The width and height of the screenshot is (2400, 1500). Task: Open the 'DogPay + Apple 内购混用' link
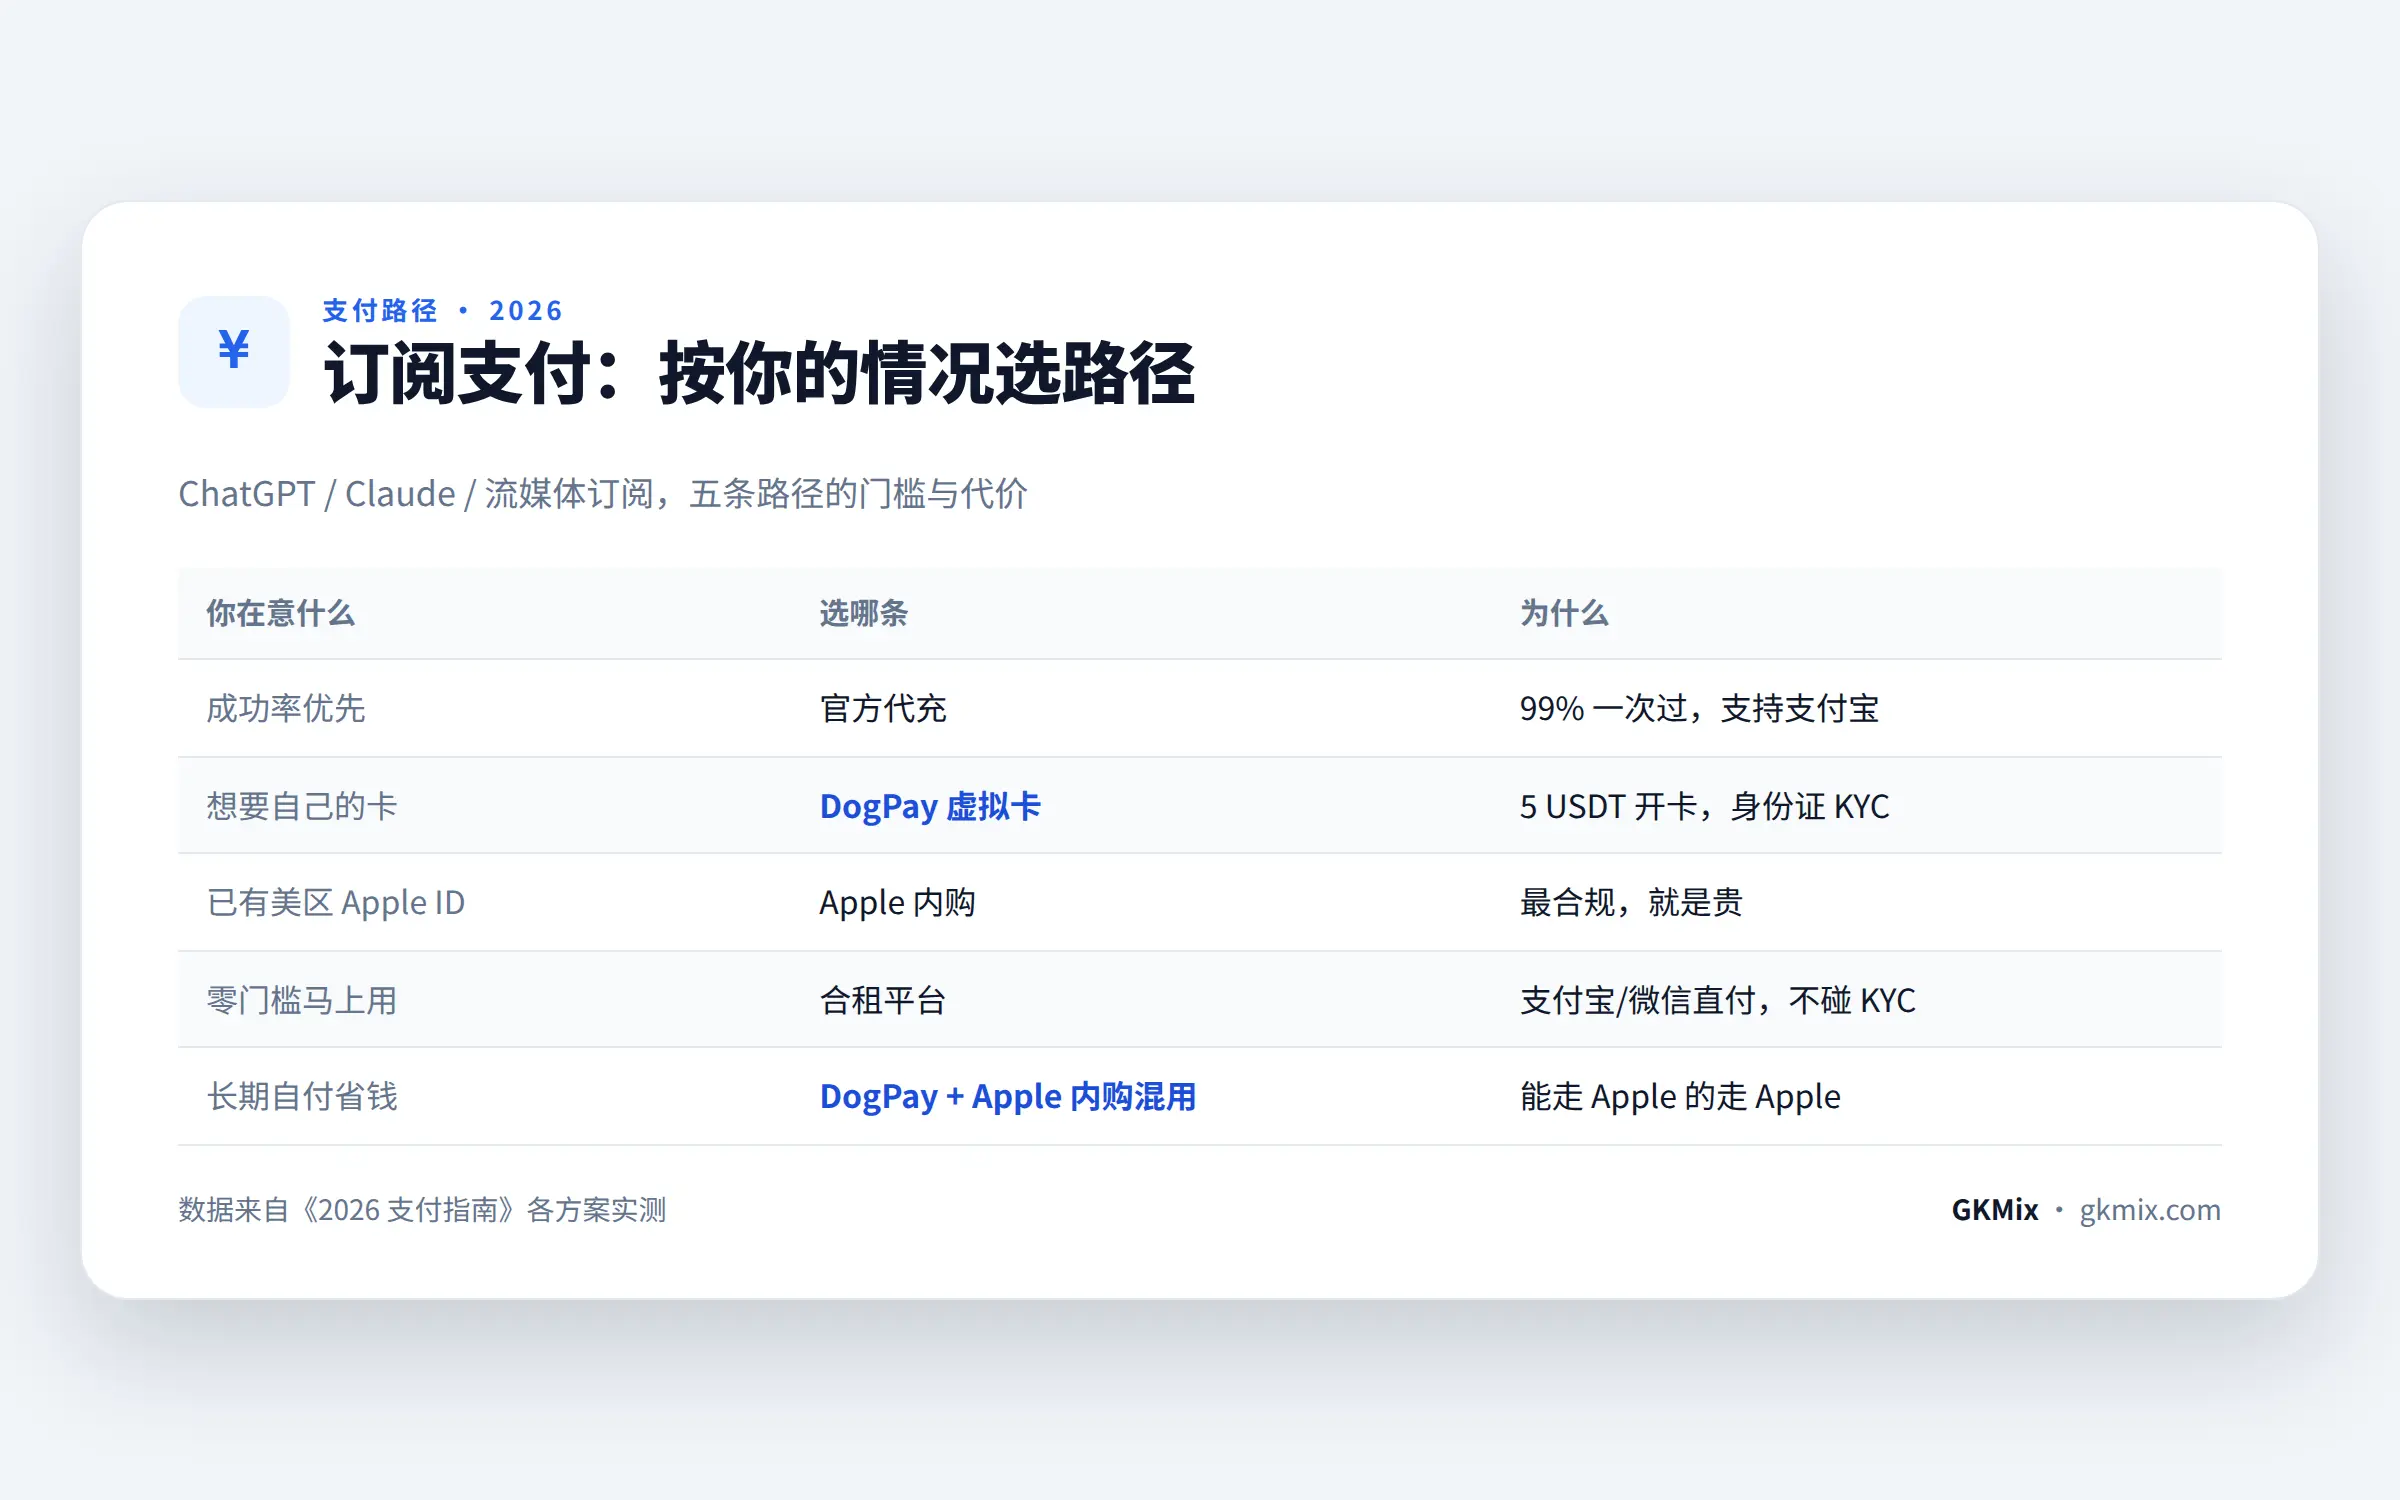[x=1008, y=1097]
